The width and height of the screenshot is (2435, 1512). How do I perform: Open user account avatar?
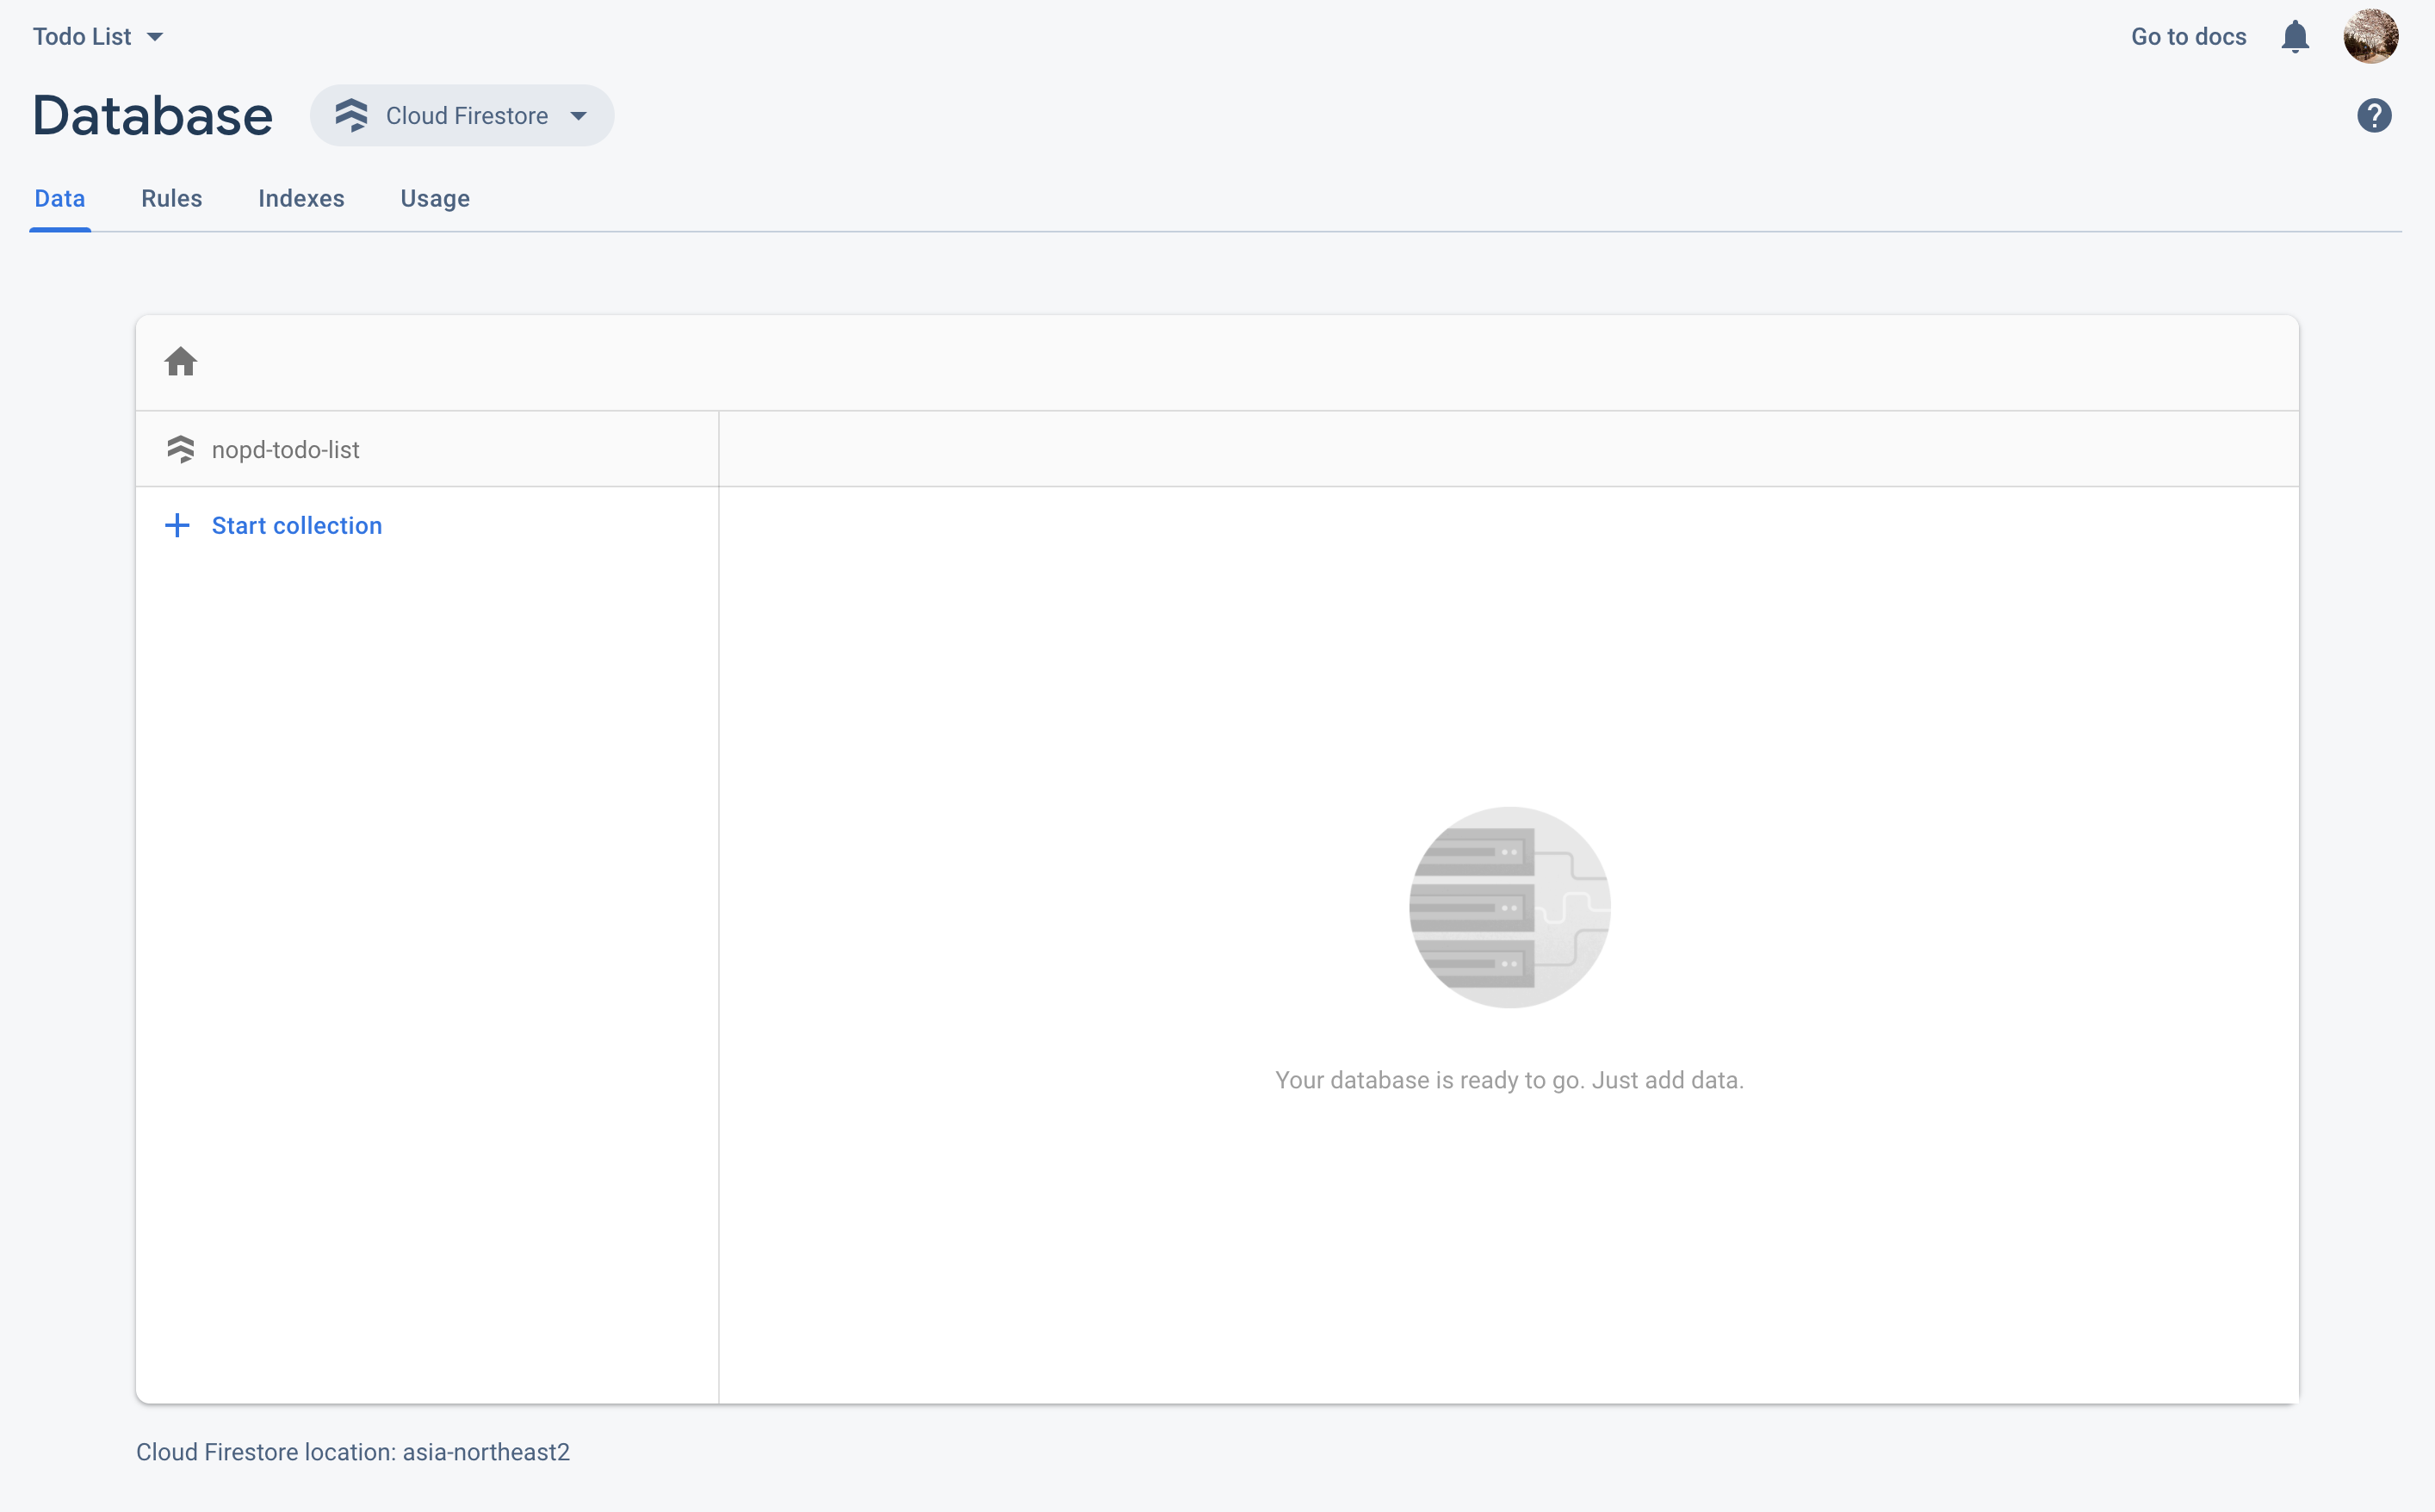2370,37
